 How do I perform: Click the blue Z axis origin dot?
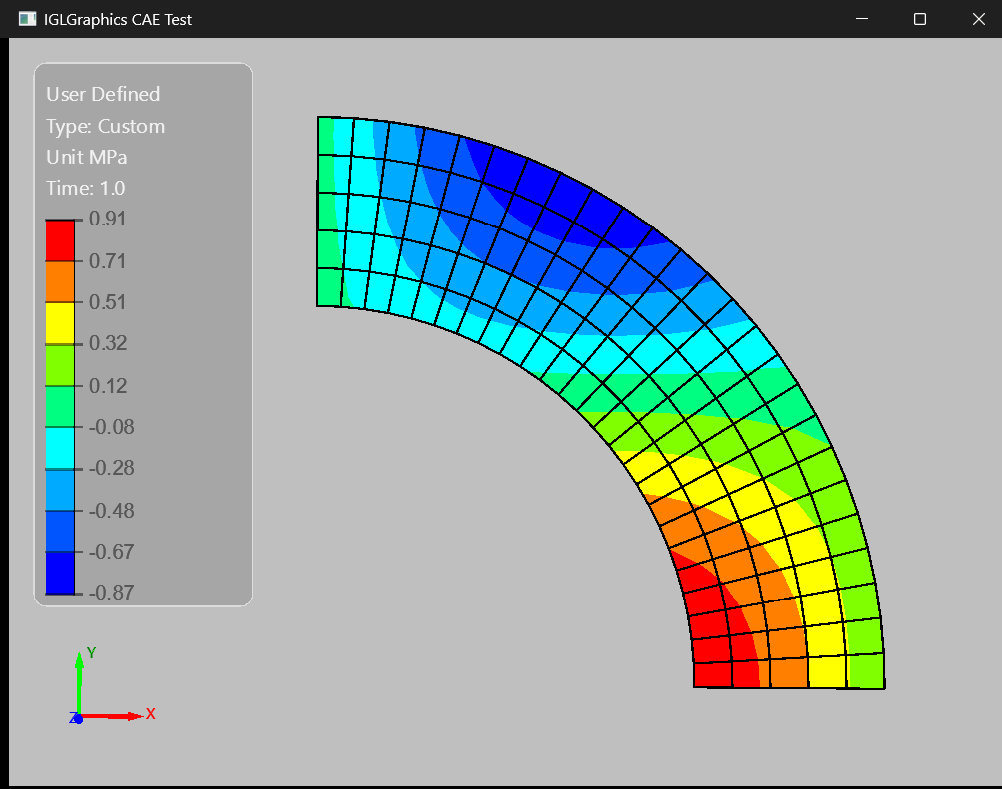click(78, 719)
